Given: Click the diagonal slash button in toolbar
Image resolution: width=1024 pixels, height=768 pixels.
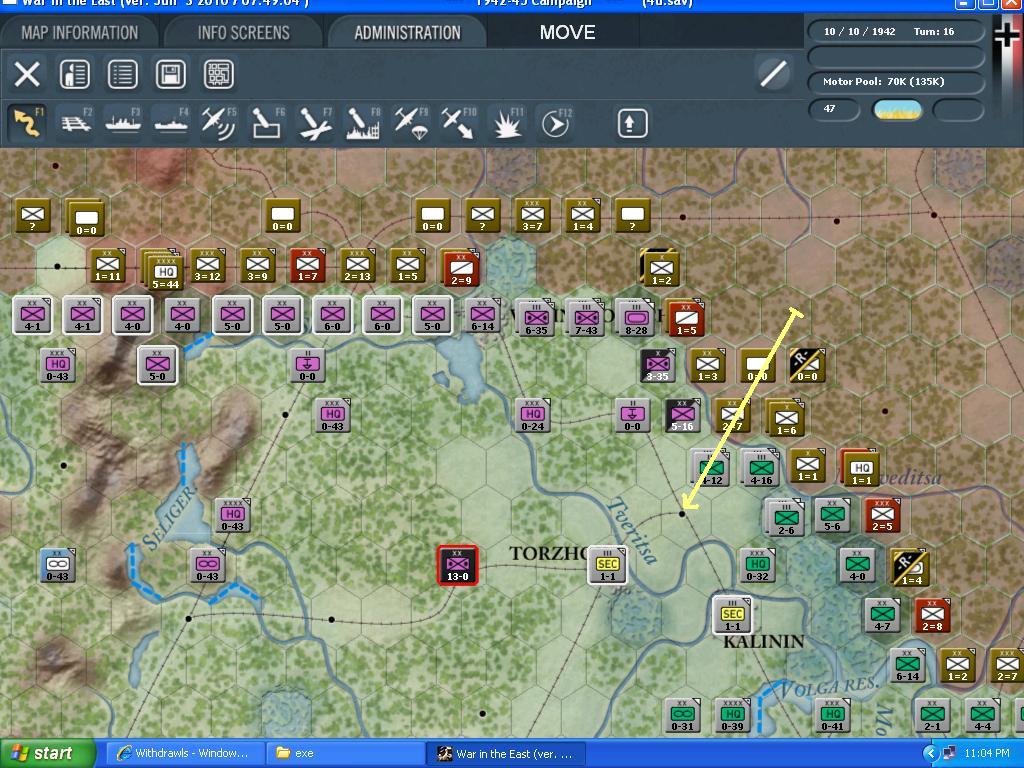Looking at the screenshot, I should (x=773, y=73).
